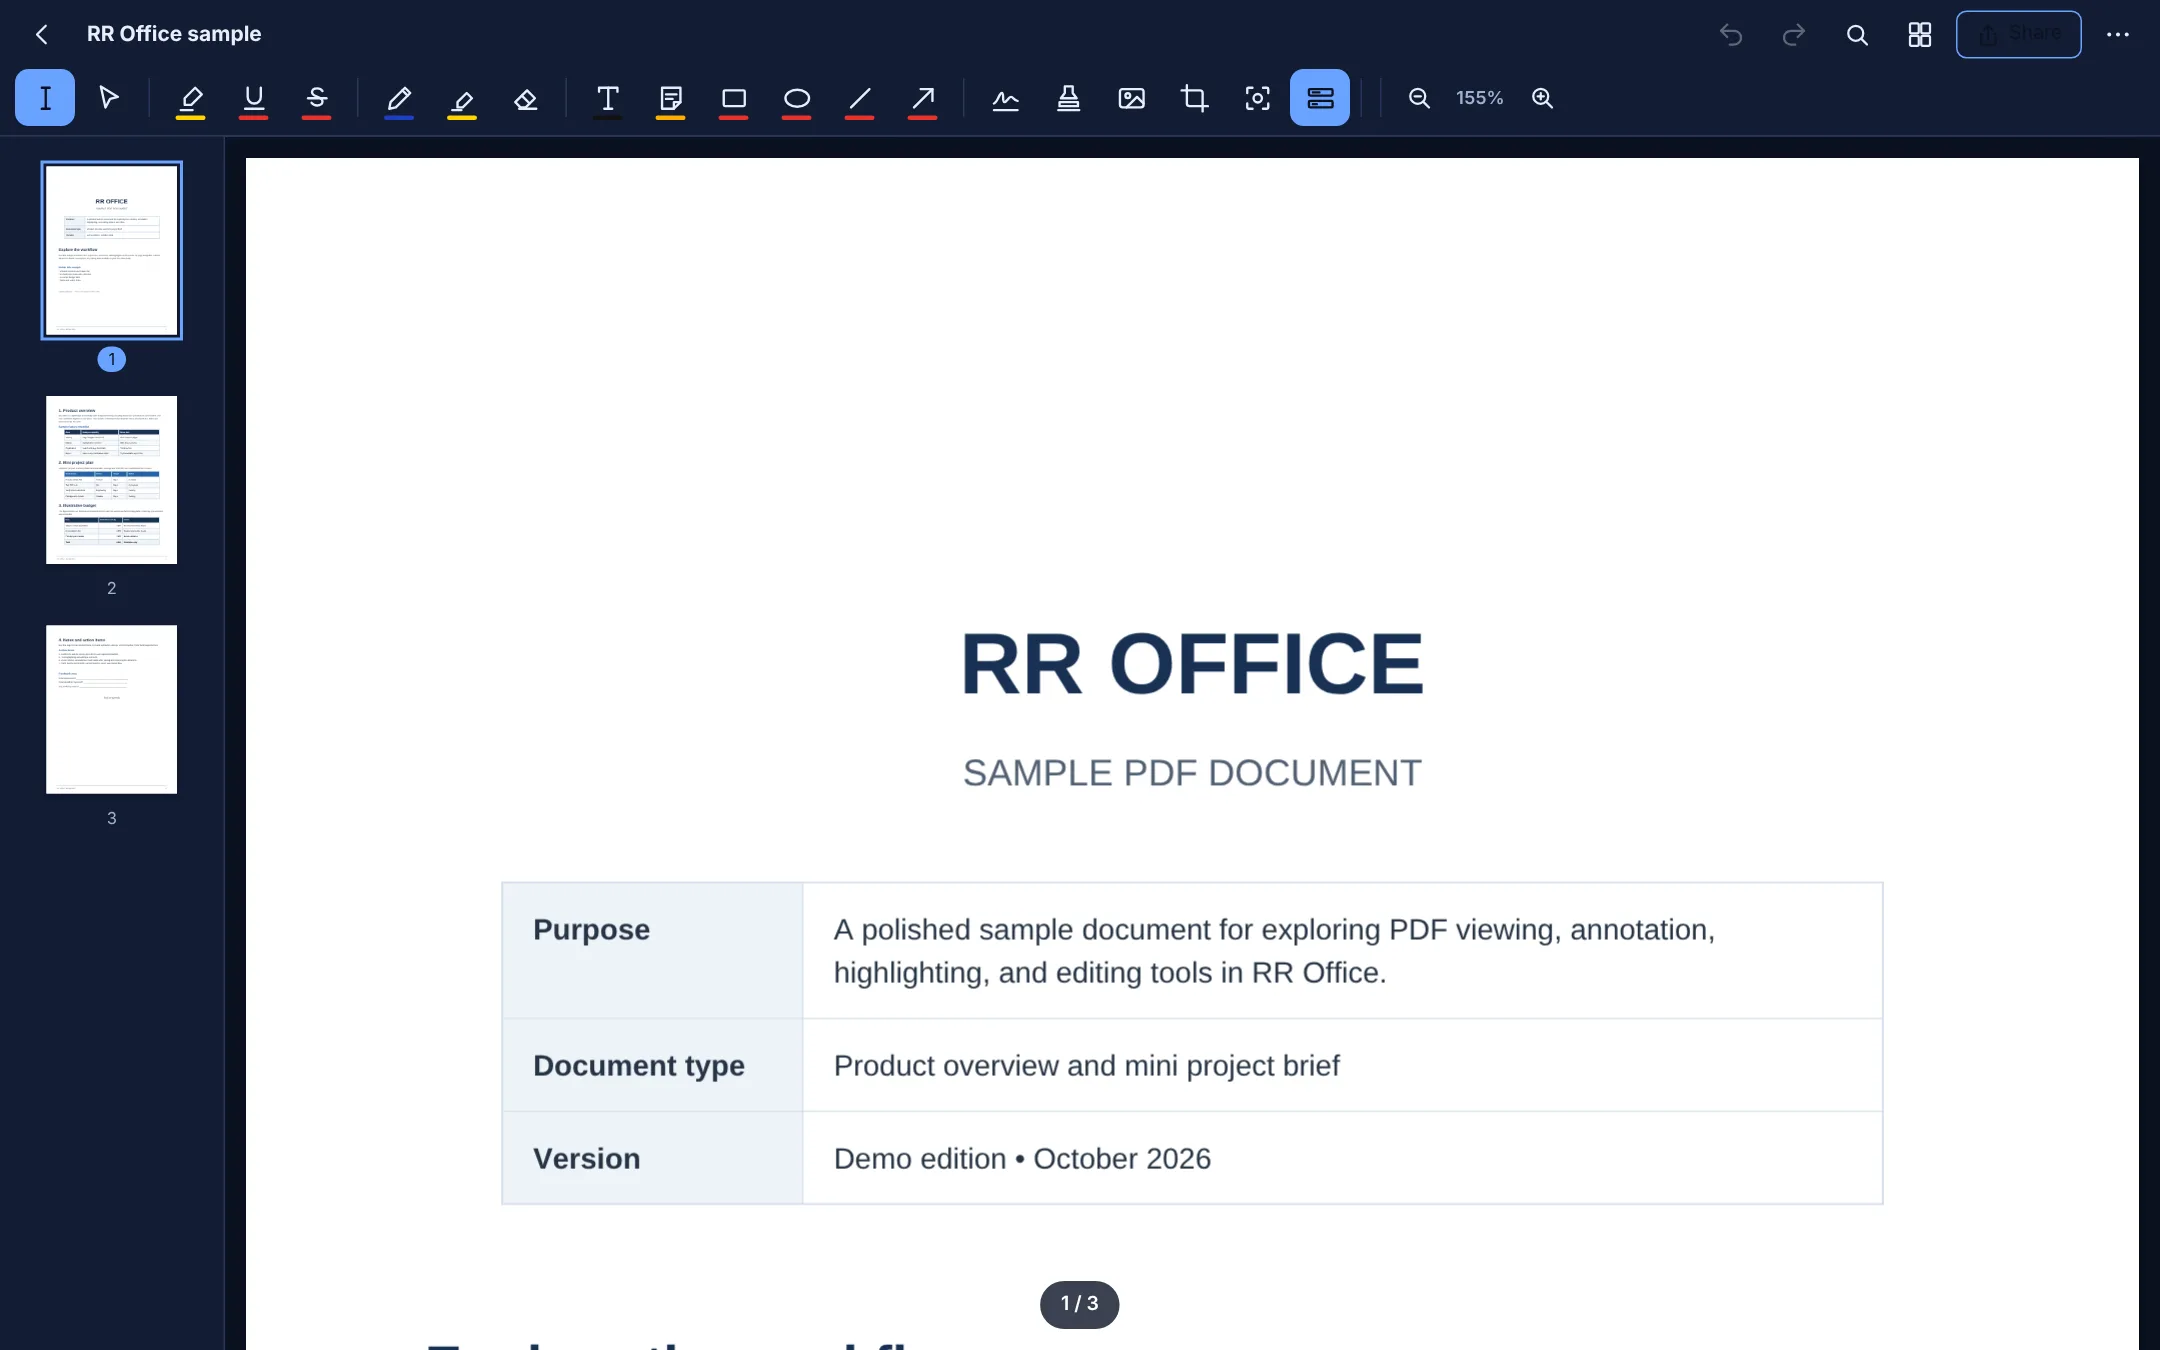Click the 155% zoom level value
Screen dimensions: 2160x1350
click(x=1480, y=98)
